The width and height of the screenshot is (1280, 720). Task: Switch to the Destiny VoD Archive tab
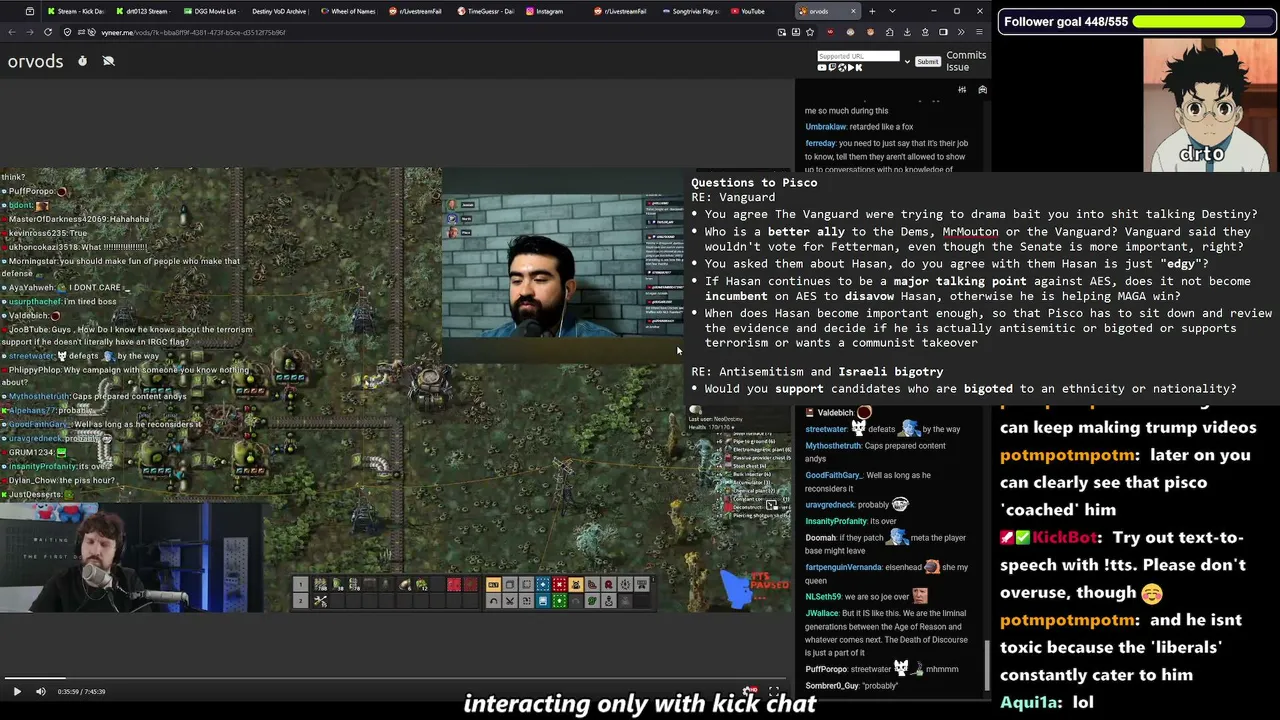pyautogui.click(x=278, y=11)
